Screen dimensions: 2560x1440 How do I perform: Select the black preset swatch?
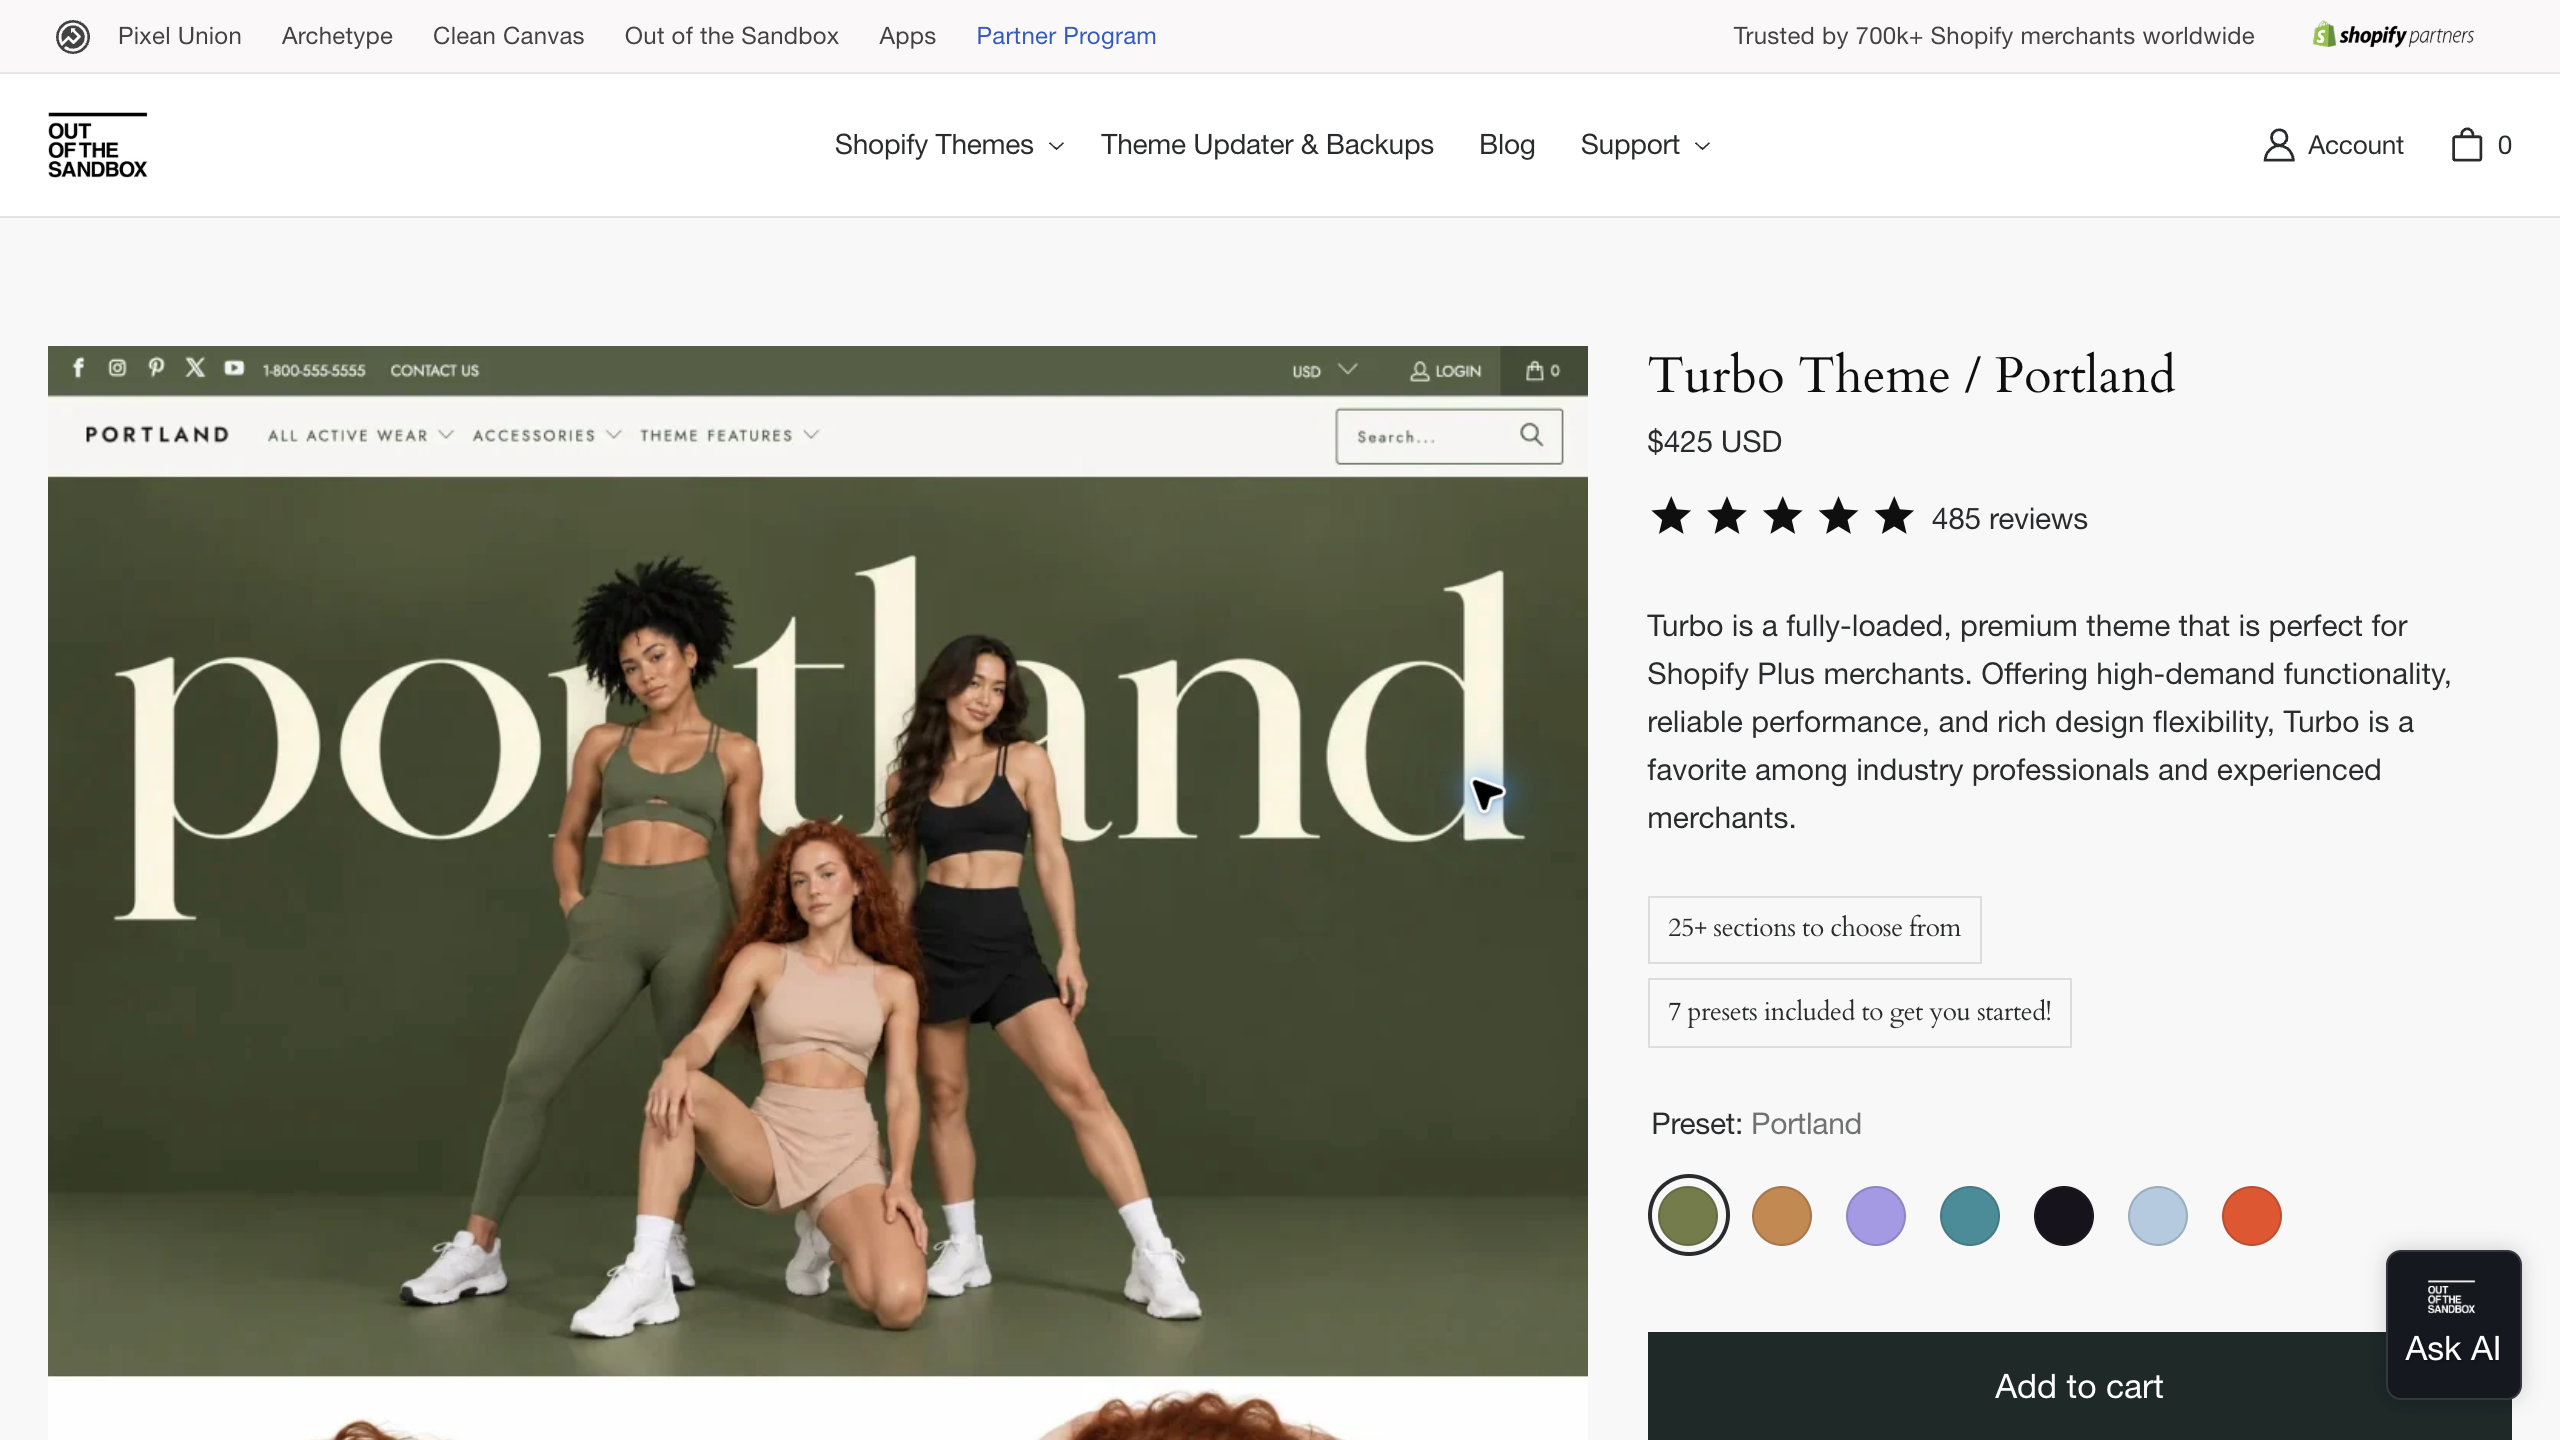pos(2064,1216)
